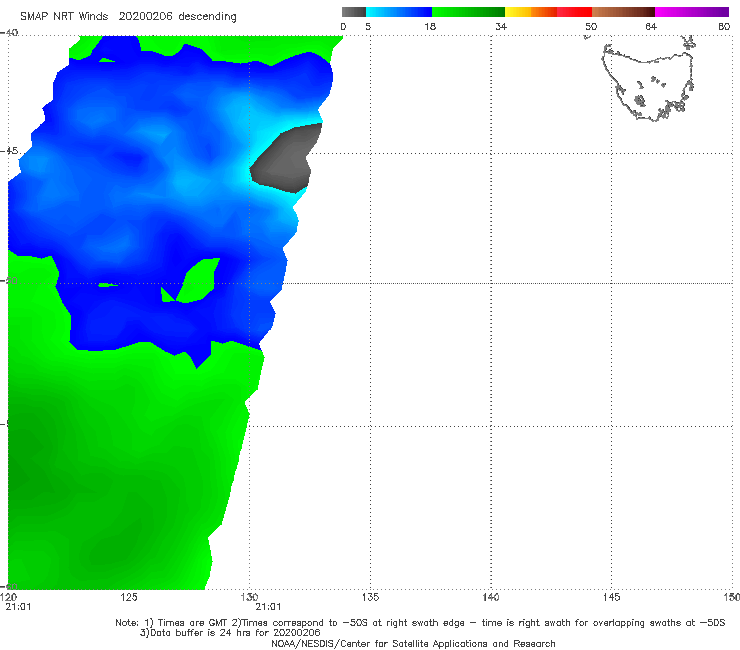Click the longitude label "135"
The width and height of the screenshot is (740, 650).
[370, 597]
